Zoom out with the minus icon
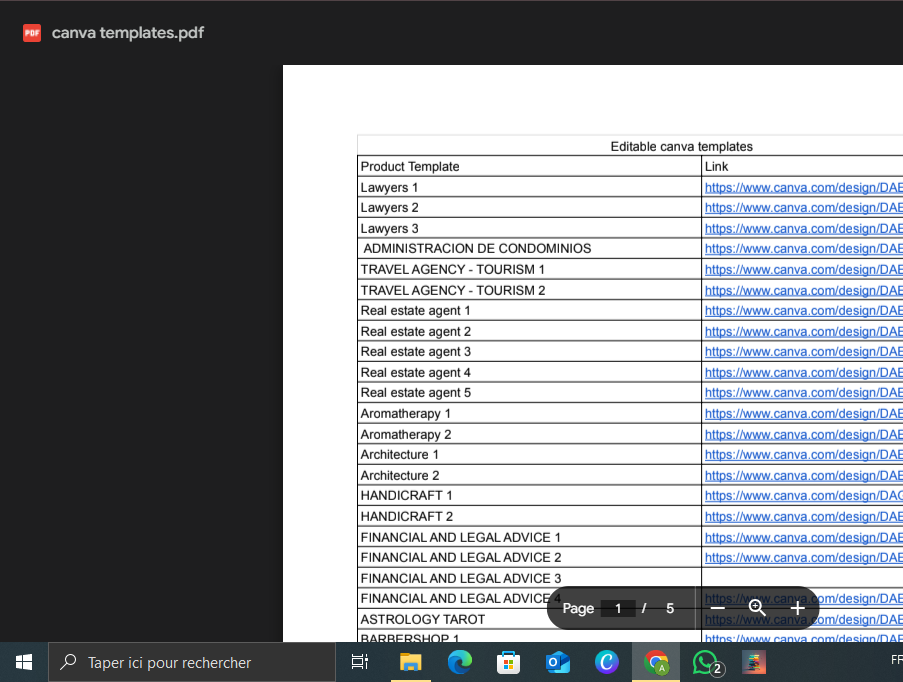This screenshot has height=682, width=903. coord(718,608)
